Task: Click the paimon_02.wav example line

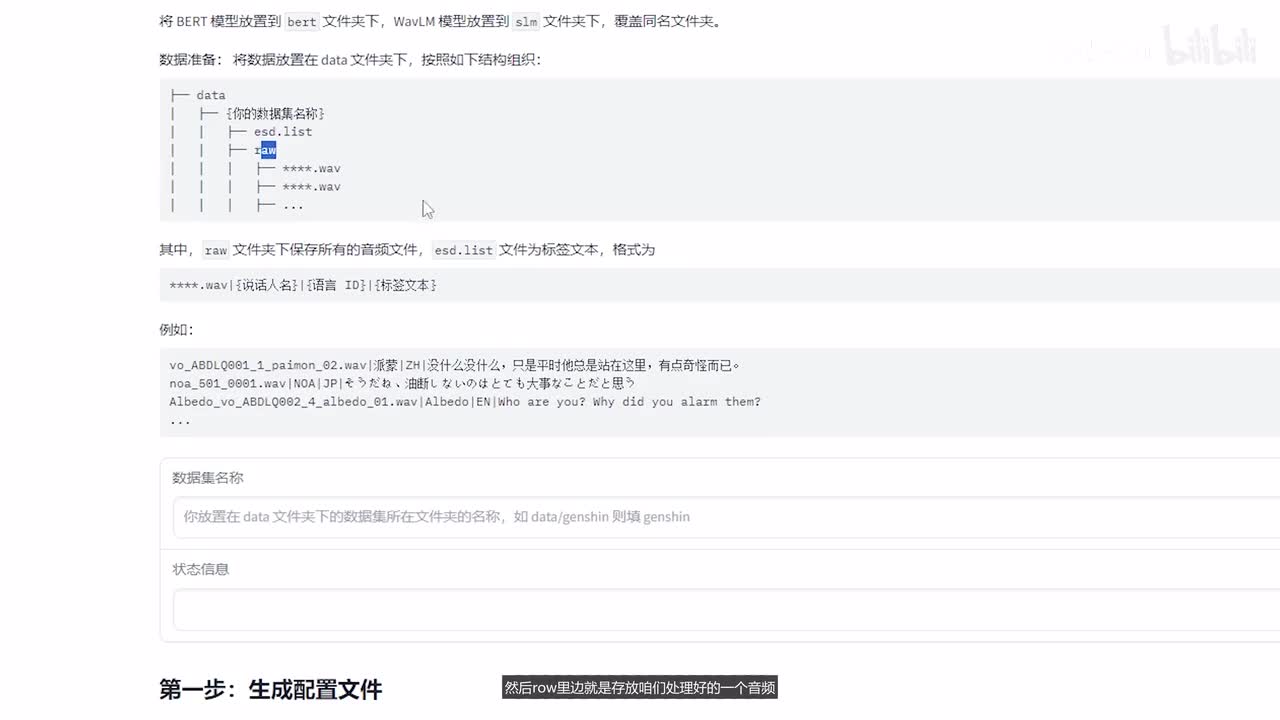Action: (455, 365)
